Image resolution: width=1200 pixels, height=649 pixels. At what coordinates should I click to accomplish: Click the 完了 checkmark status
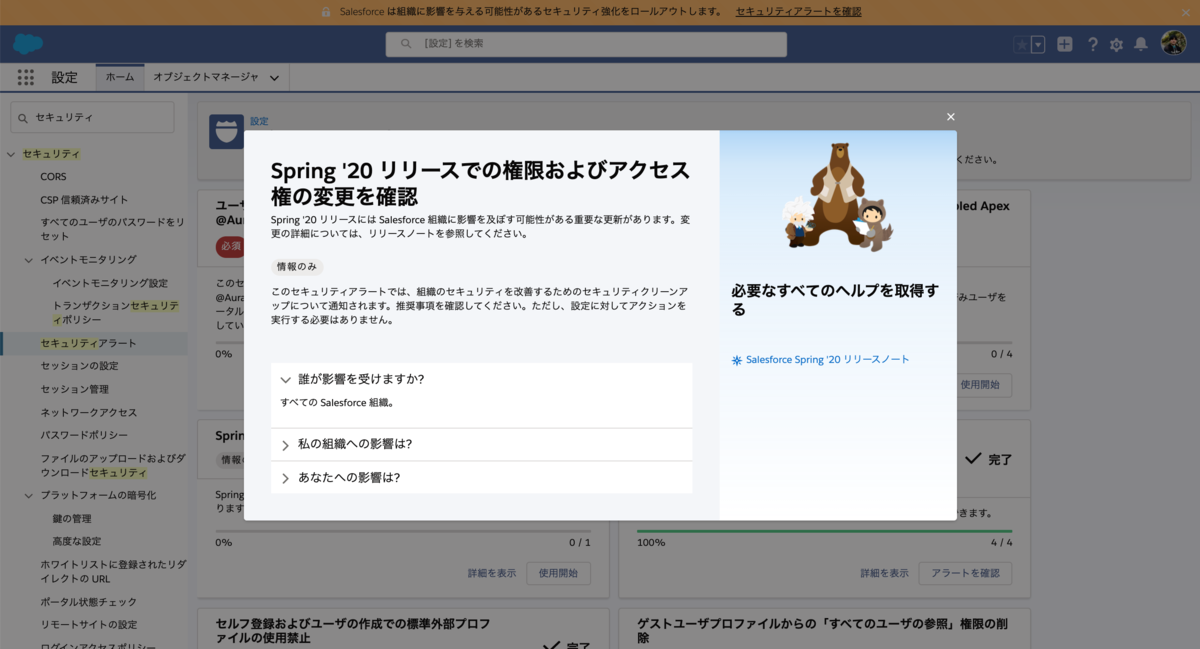(x=988, y=459)
